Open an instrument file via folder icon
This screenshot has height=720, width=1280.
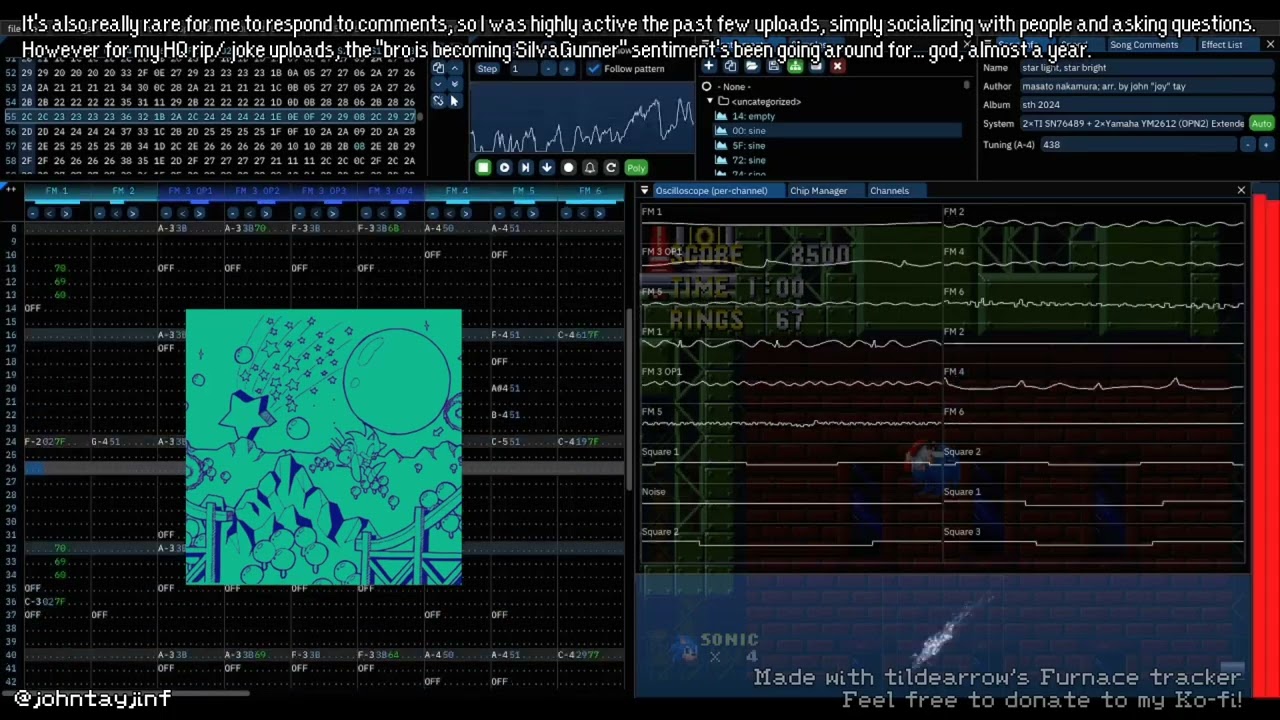click(x=752, y=66)
